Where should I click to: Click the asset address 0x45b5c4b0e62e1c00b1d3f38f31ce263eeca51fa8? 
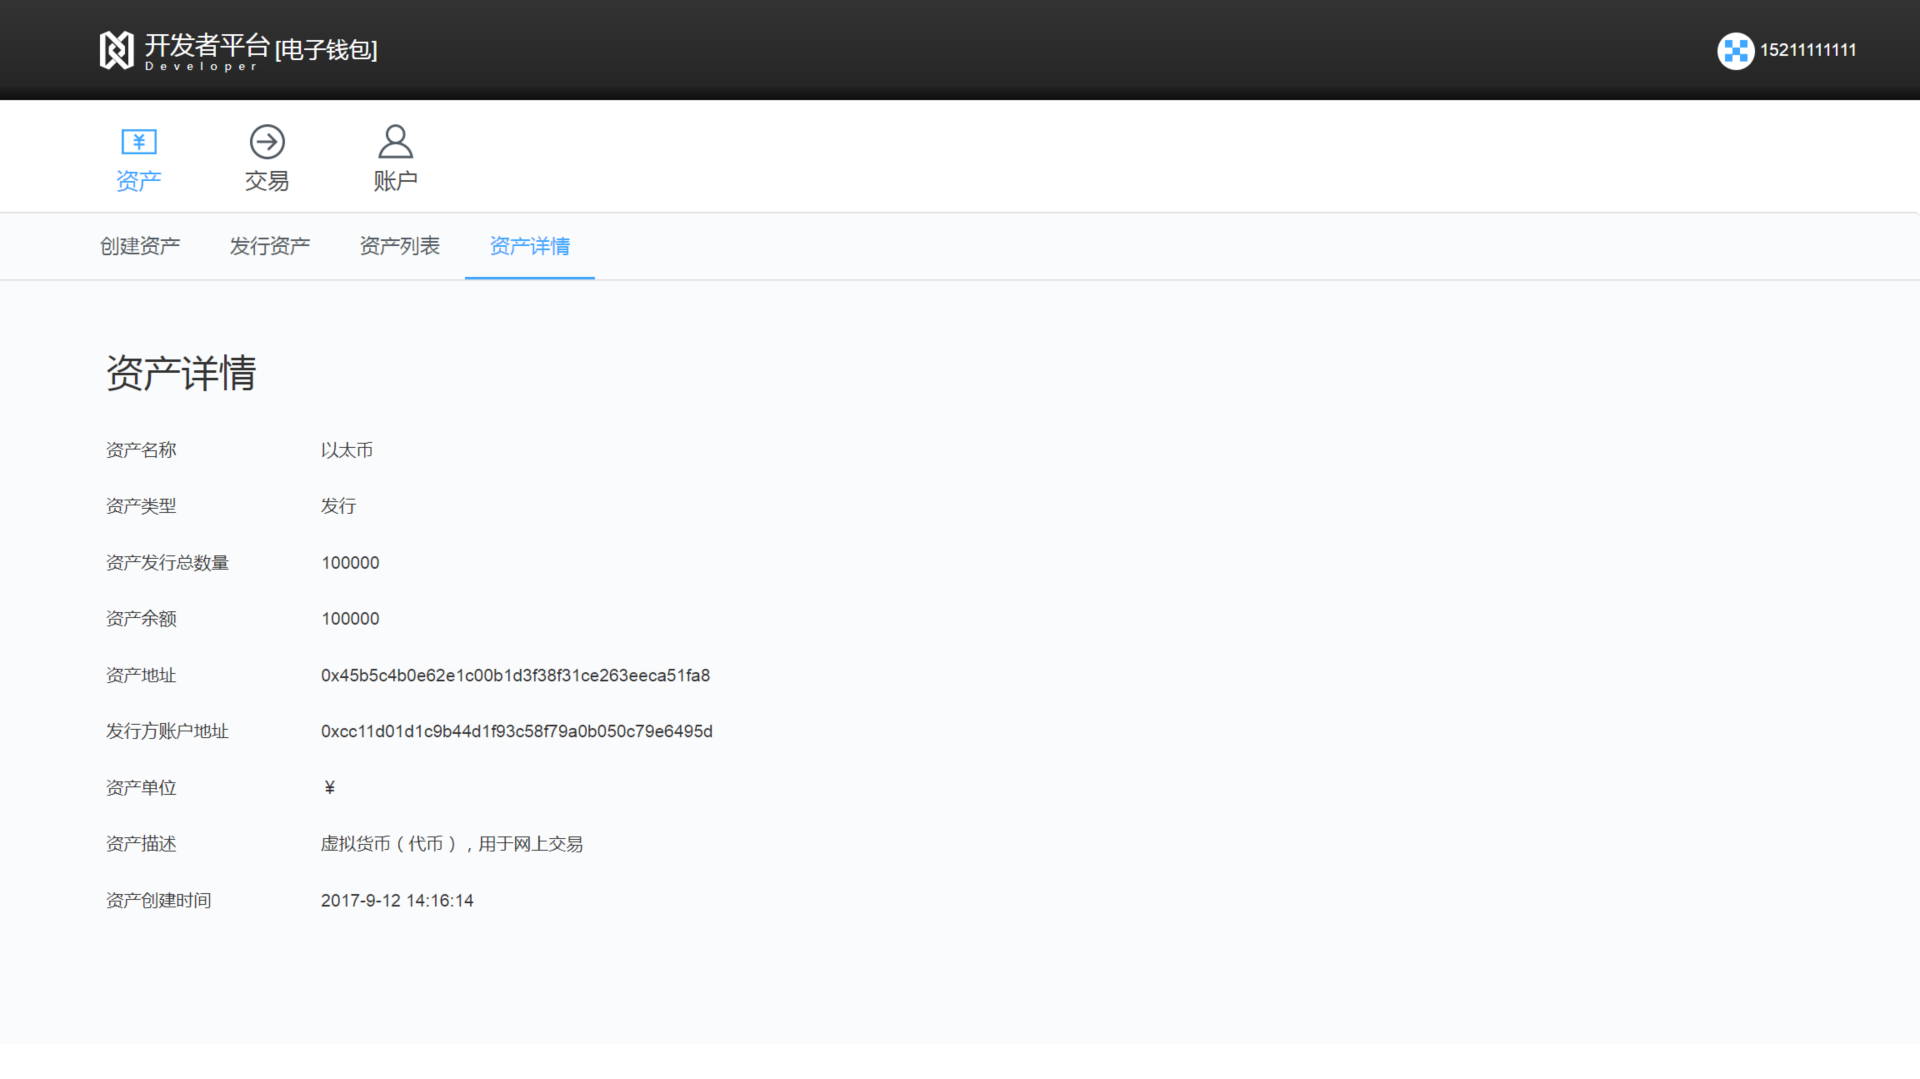[x=515, y=675]
